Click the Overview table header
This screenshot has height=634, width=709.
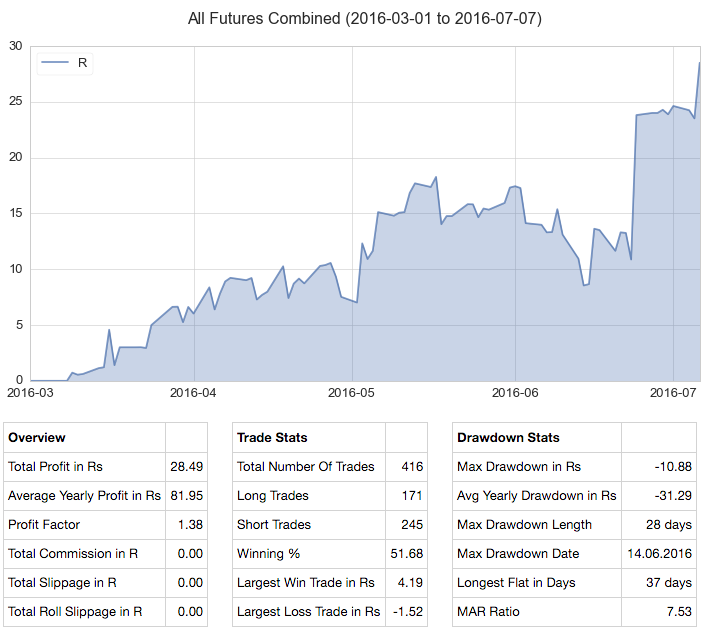click(x=37, y=437)
